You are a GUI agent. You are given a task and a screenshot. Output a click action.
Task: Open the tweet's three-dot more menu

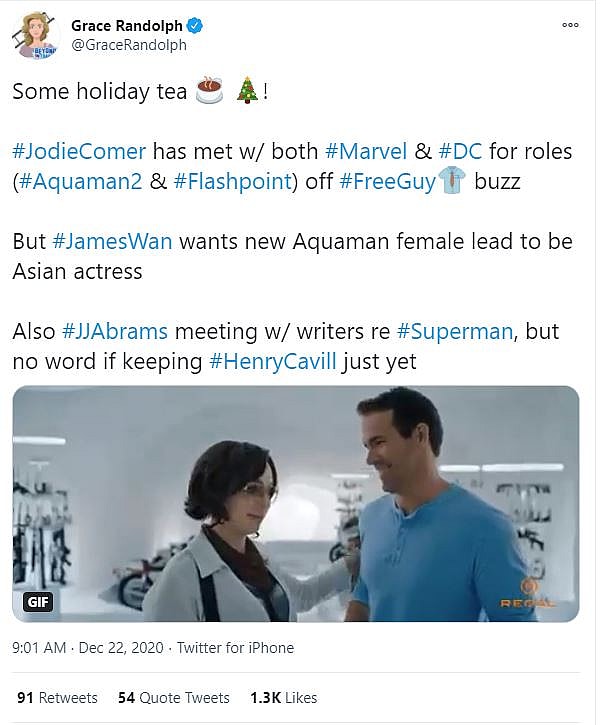(571, 26)
